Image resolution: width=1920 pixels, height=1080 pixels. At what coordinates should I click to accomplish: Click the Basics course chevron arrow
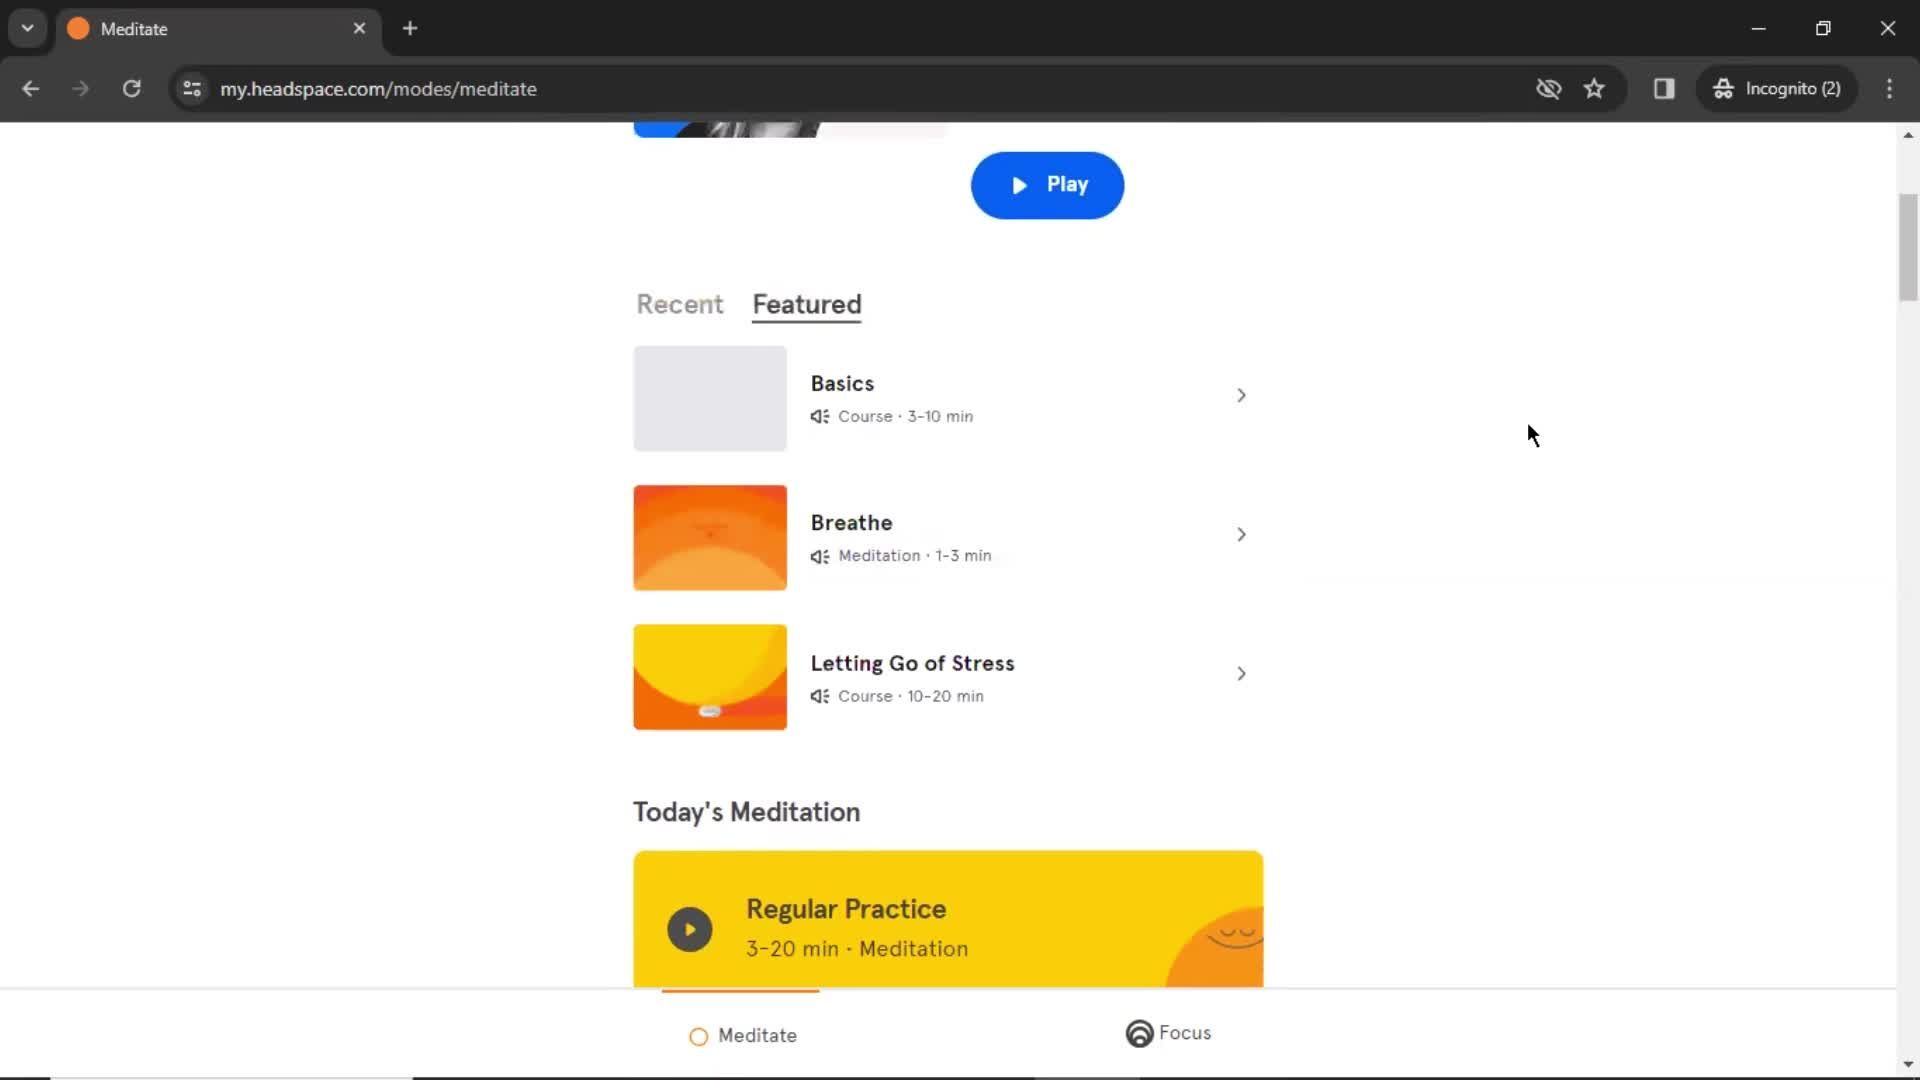click(1241, 396)
